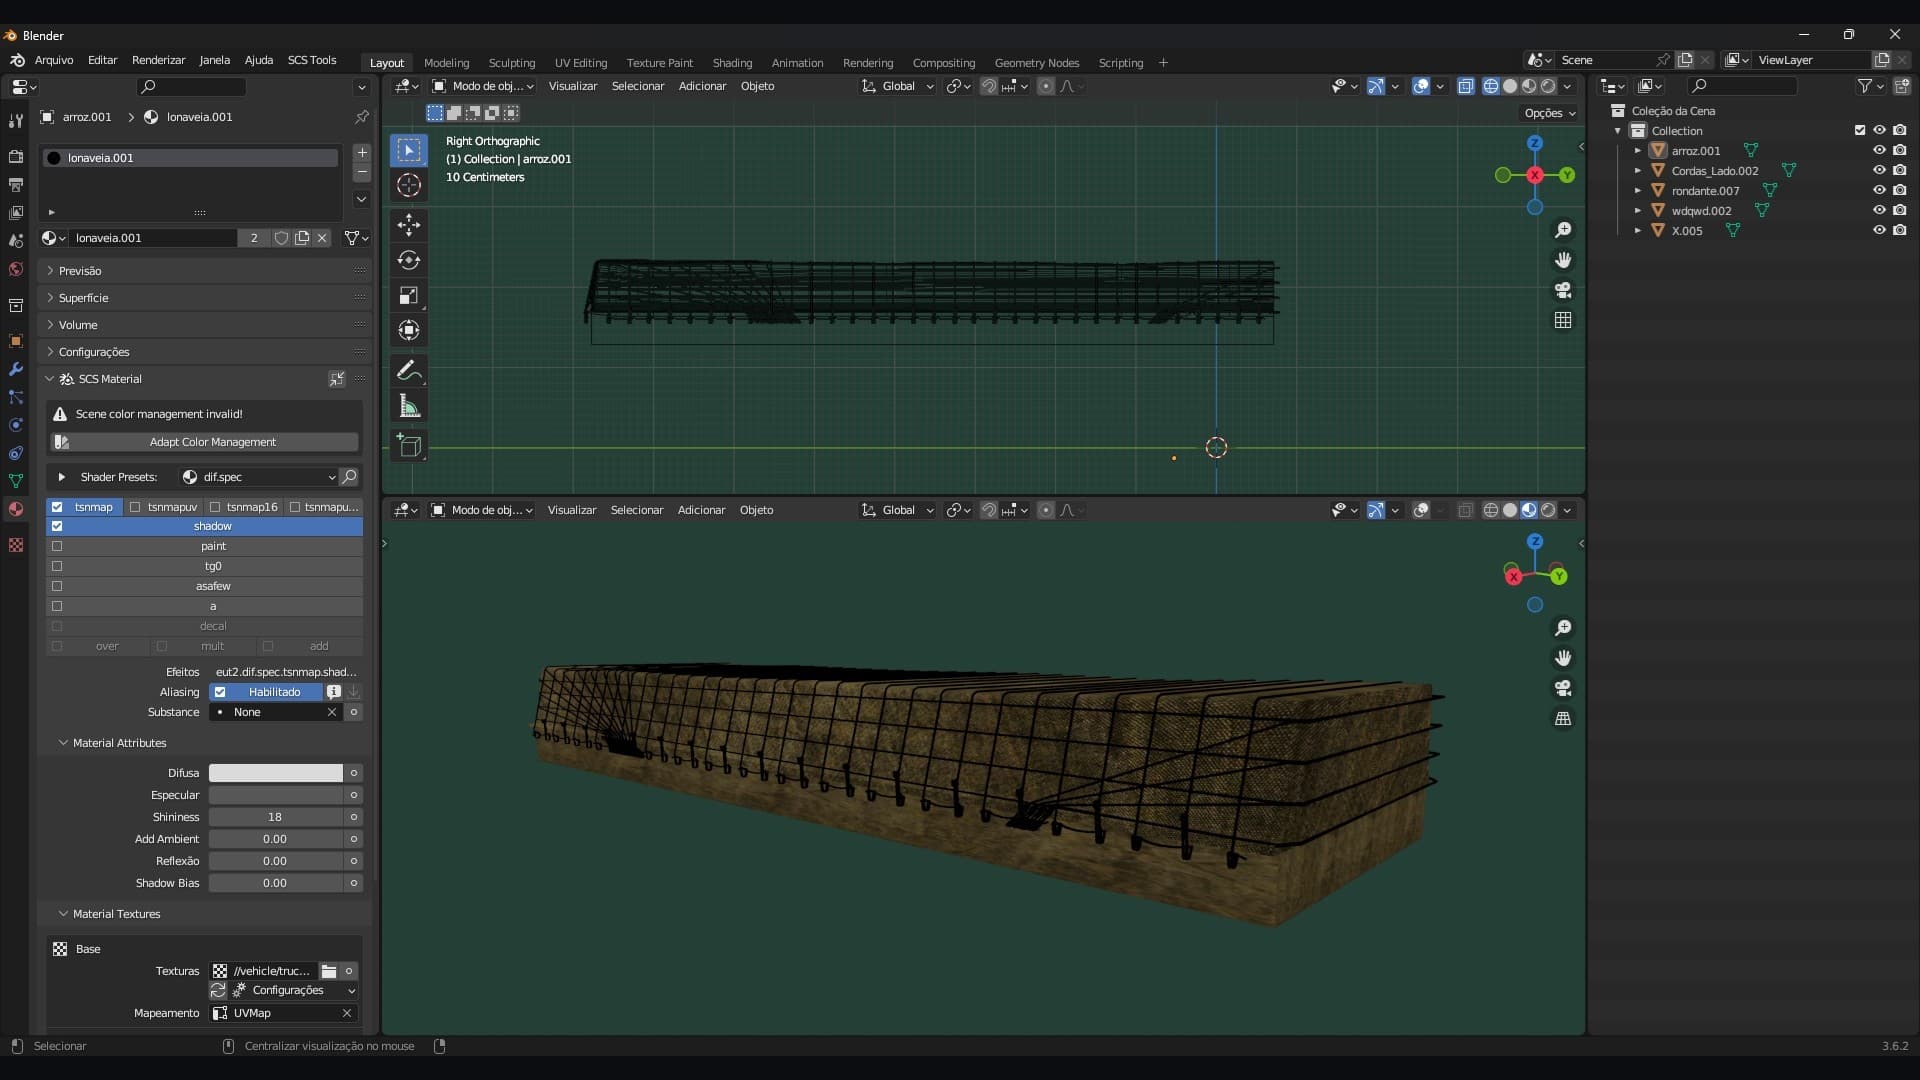Collapse the Material Attributes section
Screen dimensions: 1920x1080
[x=119, y=743]
